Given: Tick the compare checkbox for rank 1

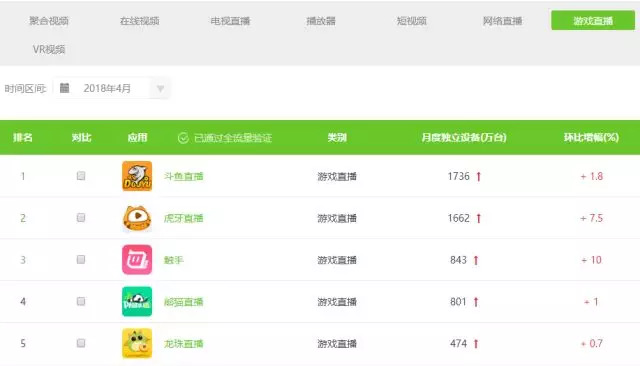Looking at the screenshot, I should tap(81, 176).
